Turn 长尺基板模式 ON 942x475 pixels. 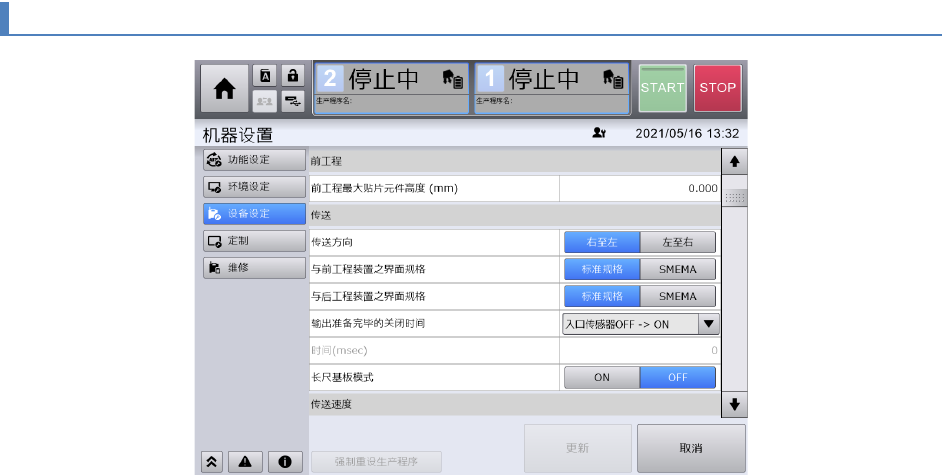602,377
